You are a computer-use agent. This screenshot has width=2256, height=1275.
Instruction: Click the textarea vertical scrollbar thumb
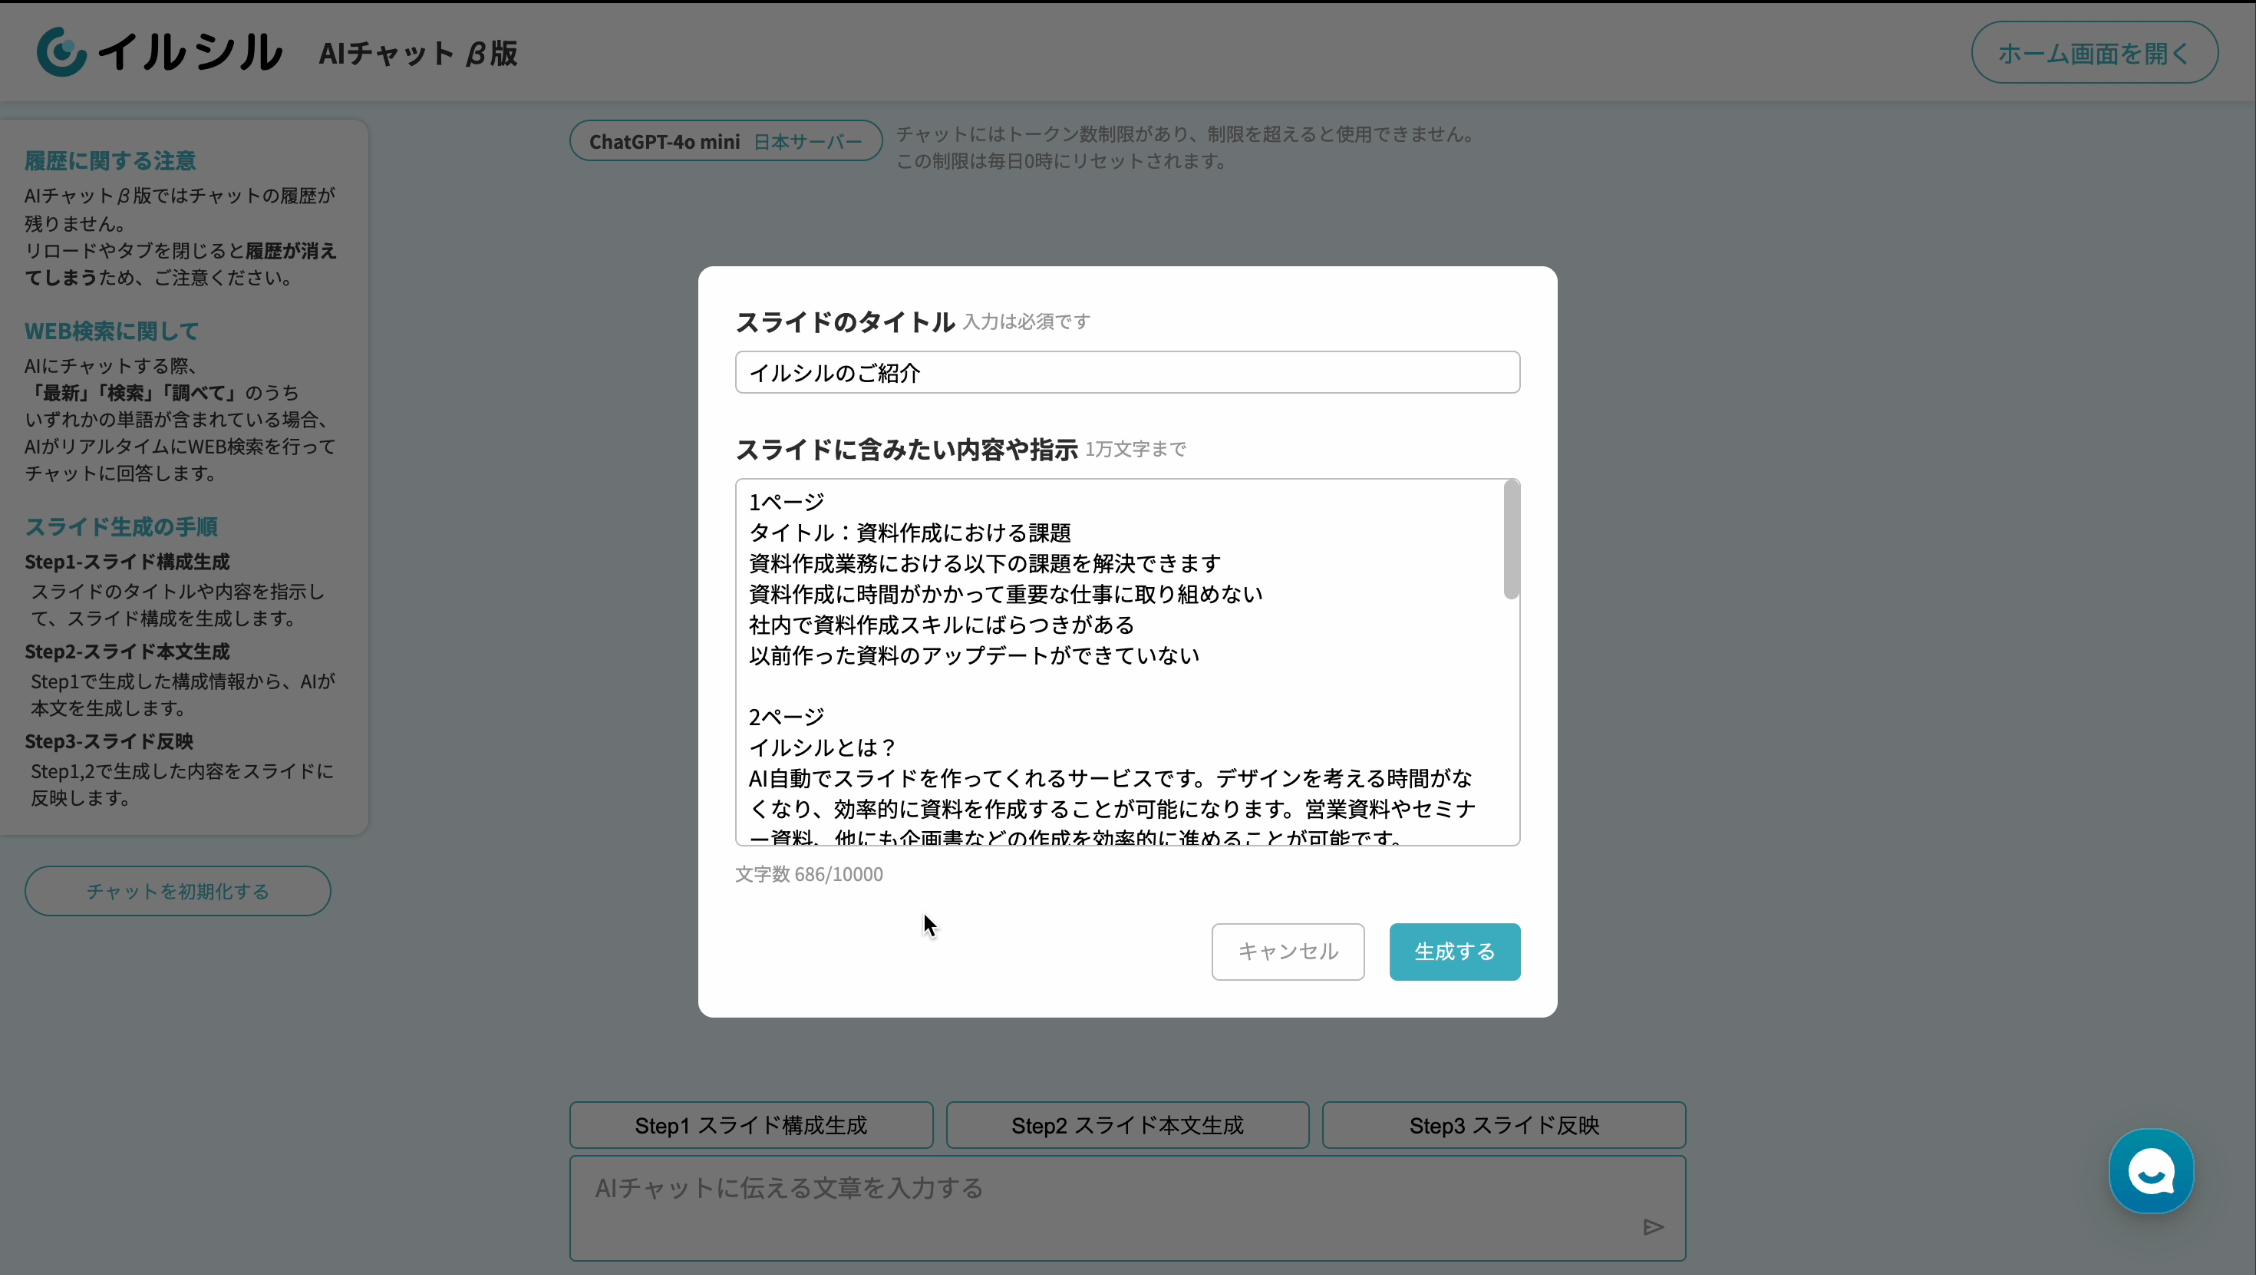point(1511,541)
